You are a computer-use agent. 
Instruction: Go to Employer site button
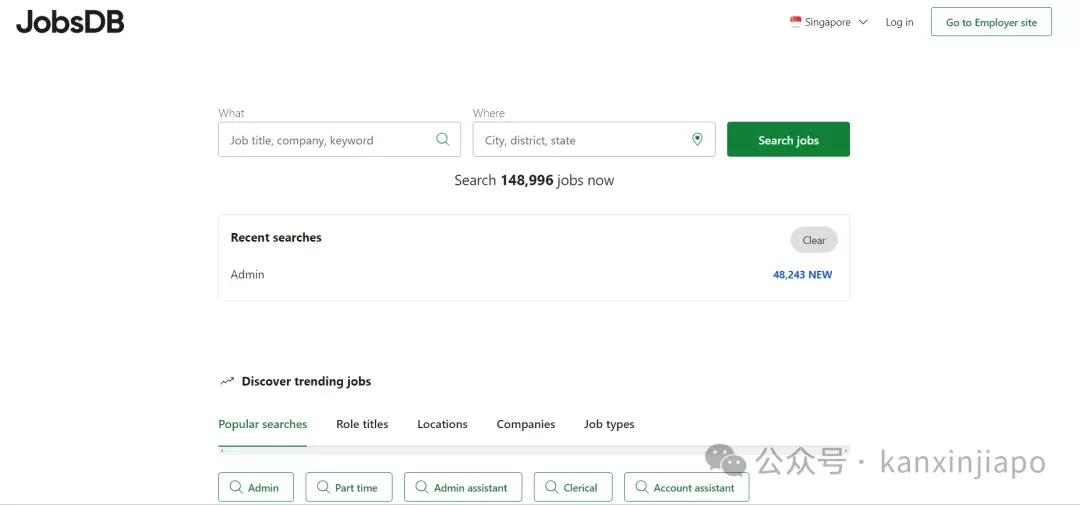tap(991, 22)
